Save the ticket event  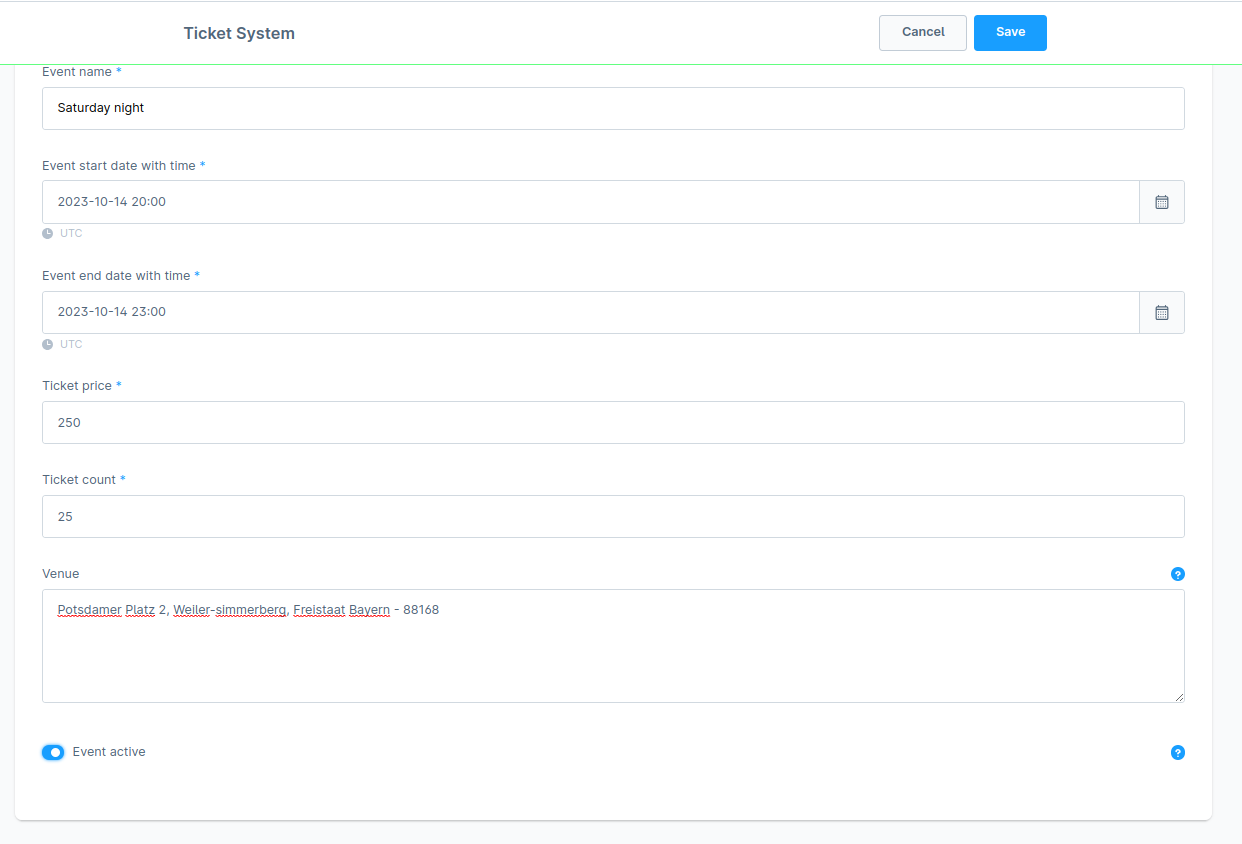(1010, 32)
